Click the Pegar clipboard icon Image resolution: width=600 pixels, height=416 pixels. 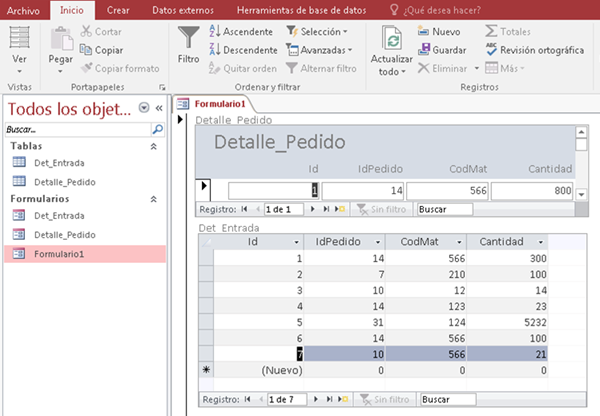pos(60,40)
